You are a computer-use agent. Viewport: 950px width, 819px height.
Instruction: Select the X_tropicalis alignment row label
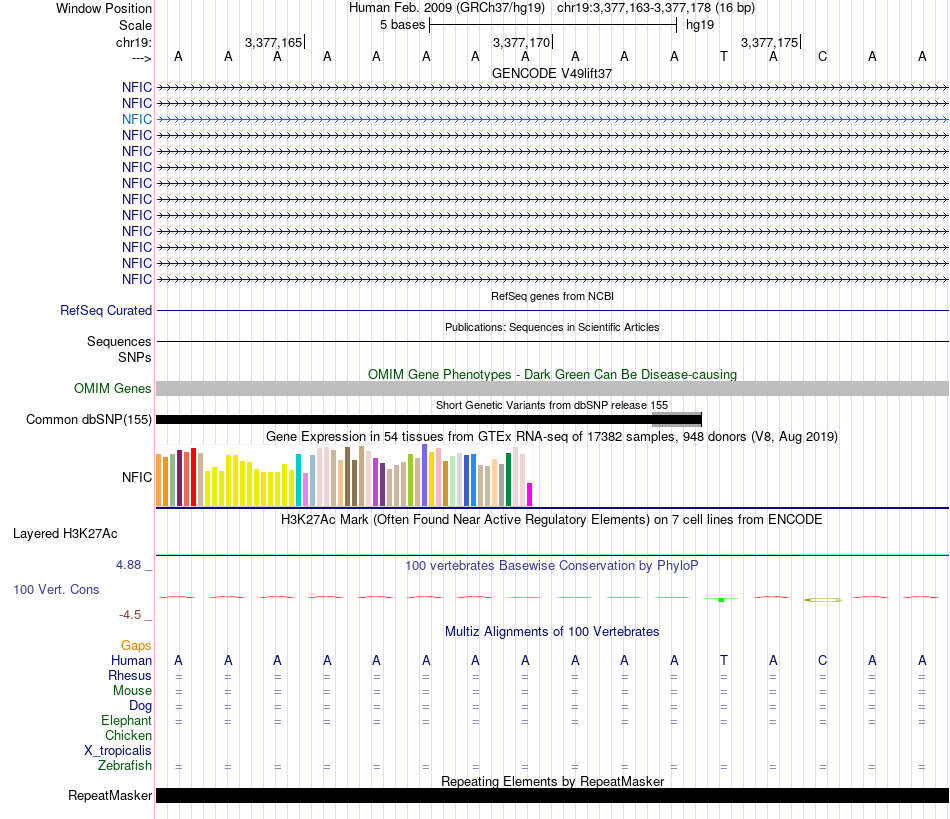click(118, 751)
